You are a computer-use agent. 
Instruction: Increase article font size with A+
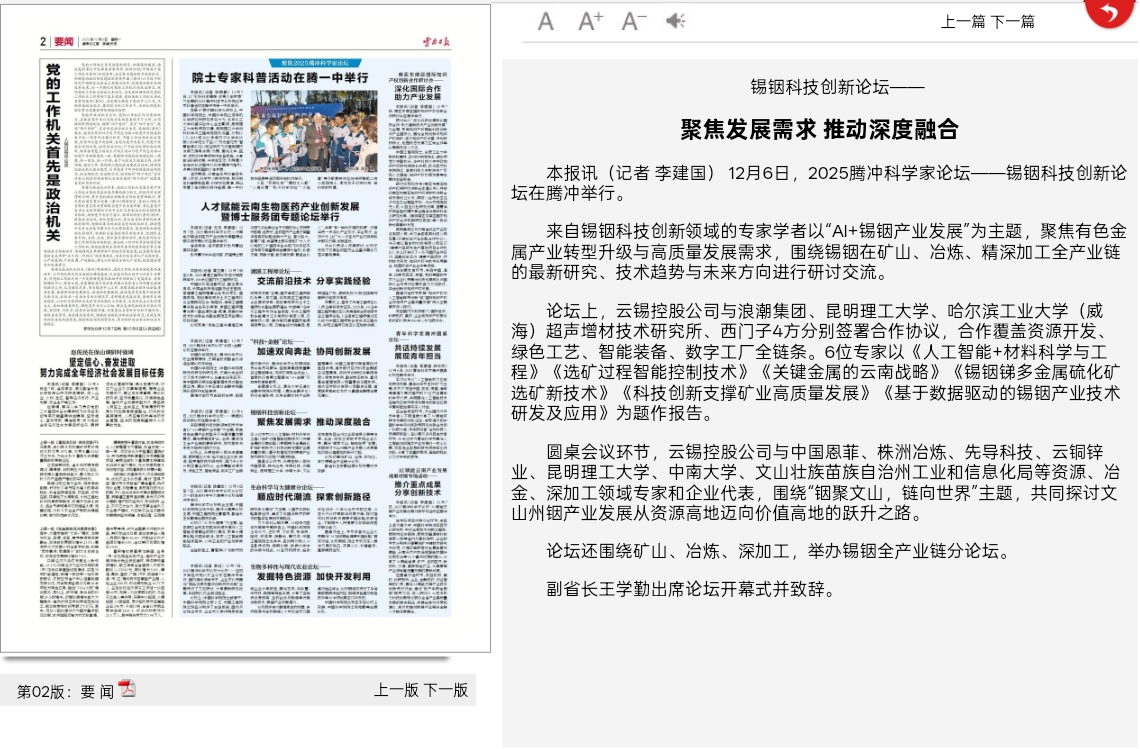(591, 21)
